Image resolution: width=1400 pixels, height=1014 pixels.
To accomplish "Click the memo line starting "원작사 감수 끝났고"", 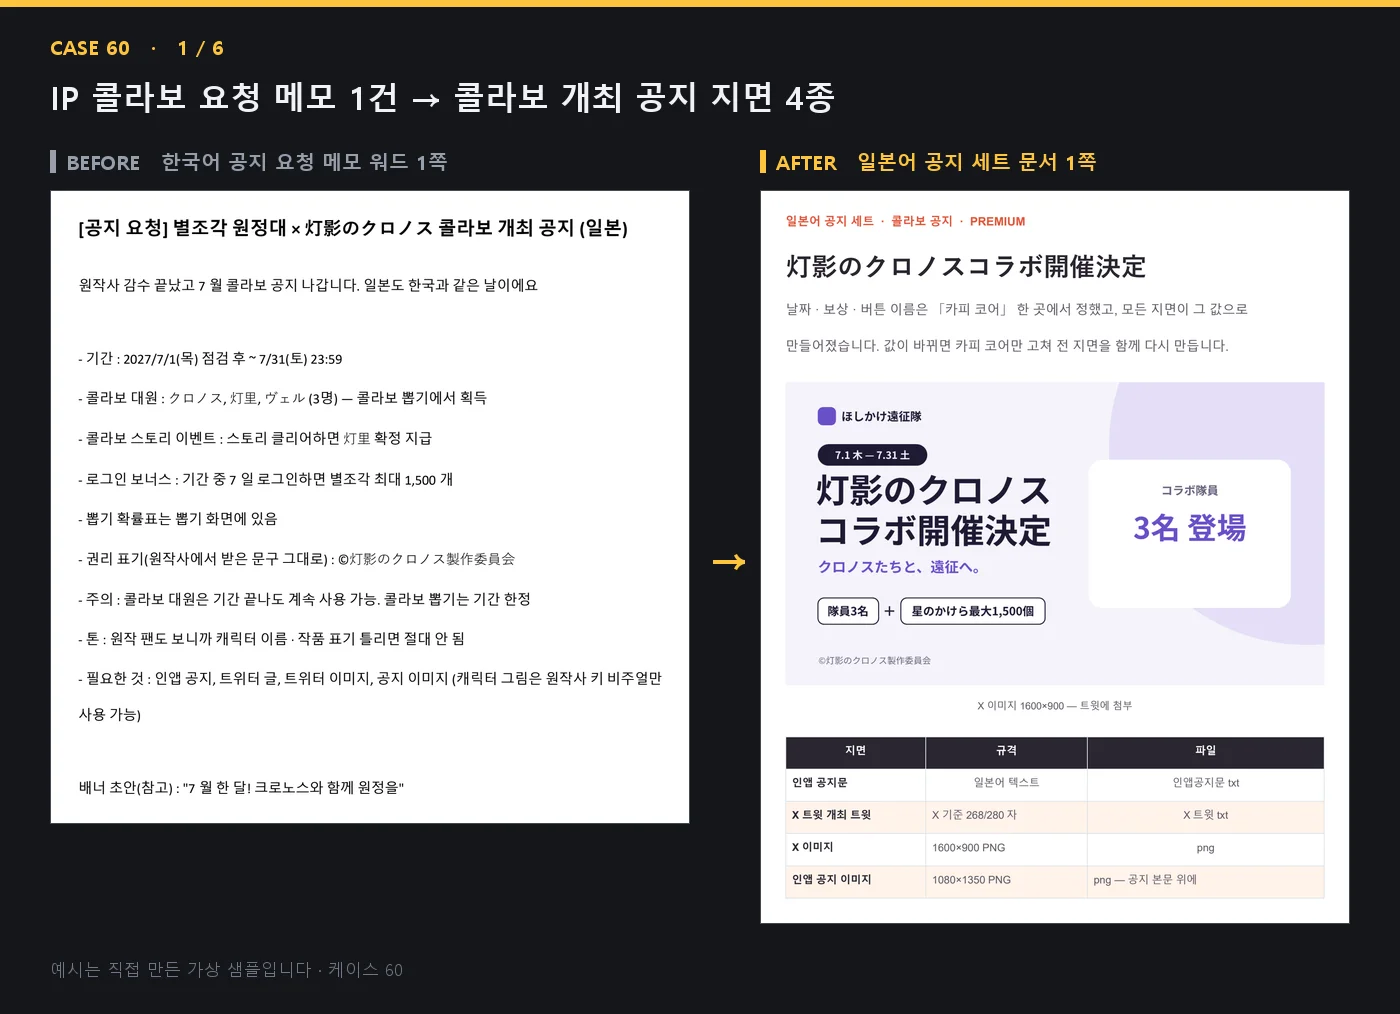I will point(308,285).
